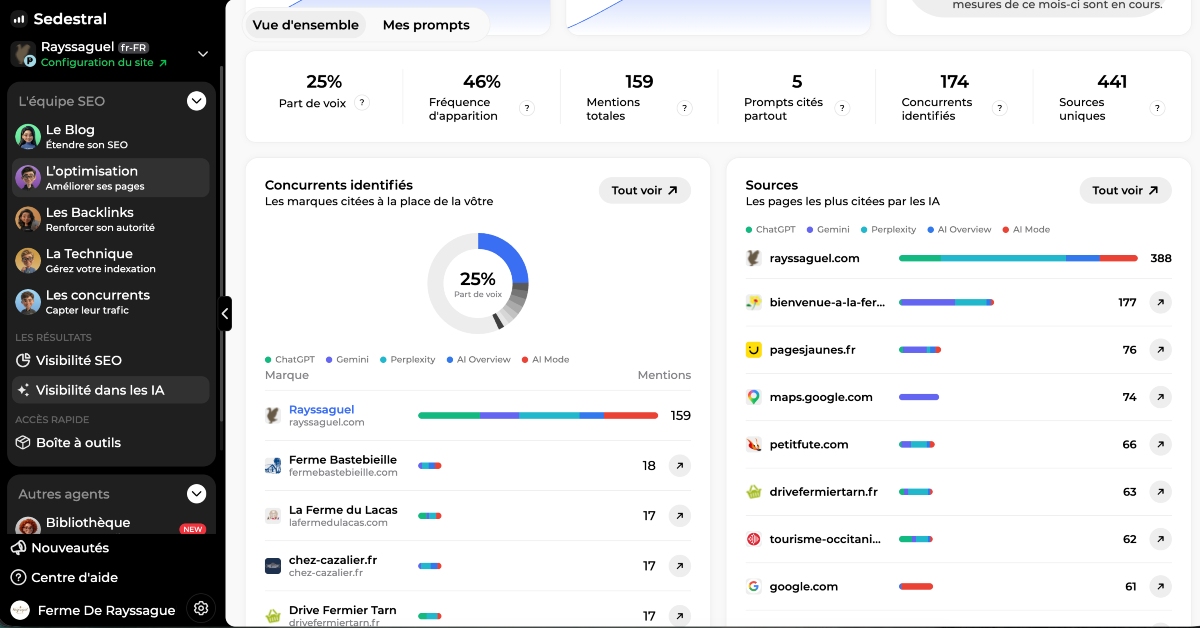Open Boîte à outils
Screen dimensions: 1200x628
111,443
